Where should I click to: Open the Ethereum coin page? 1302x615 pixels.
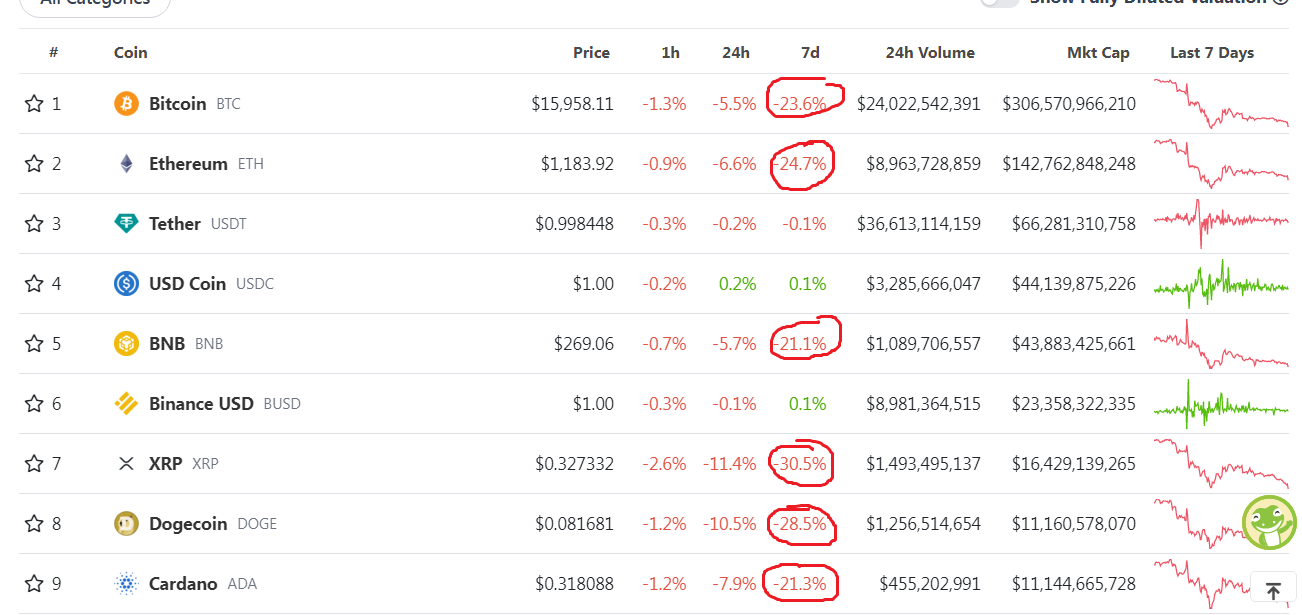click(188, 164)
